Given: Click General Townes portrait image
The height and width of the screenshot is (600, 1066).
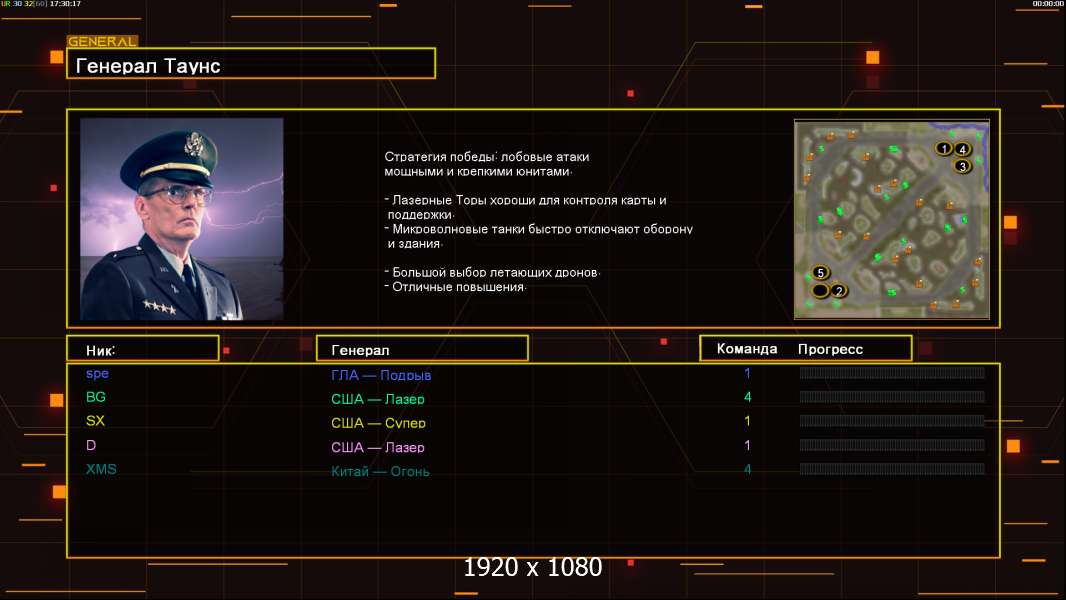Looking at the screenshot, I should click(182, 219).
